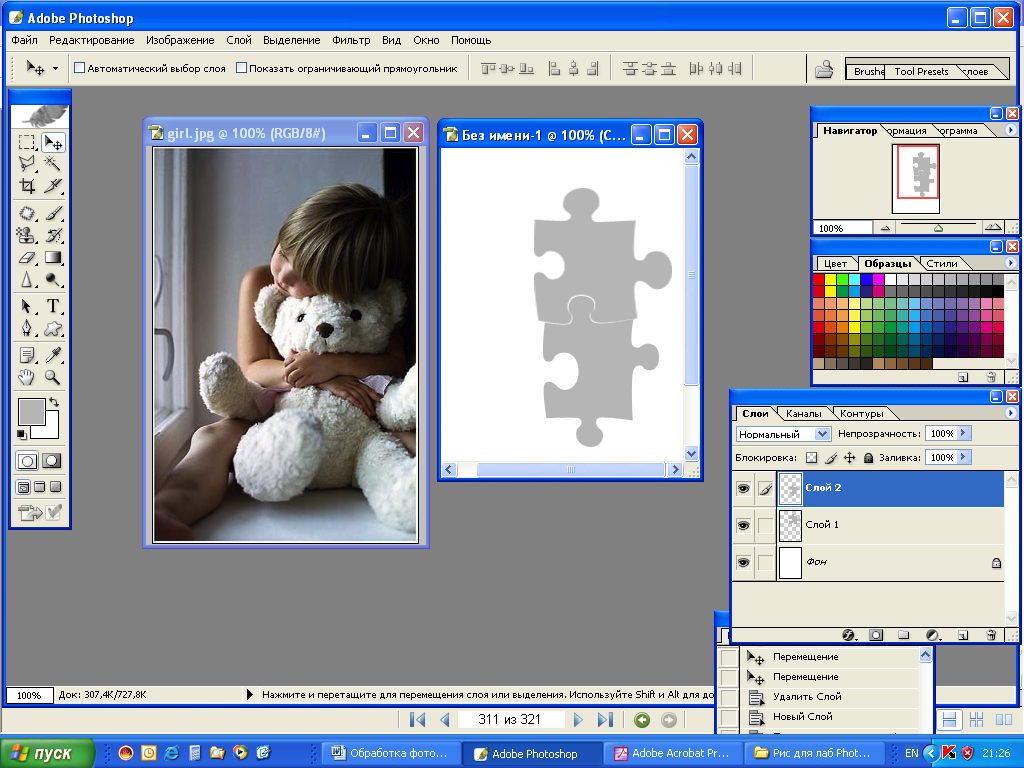Toggle lock transparent pixels

click(811, 458)
